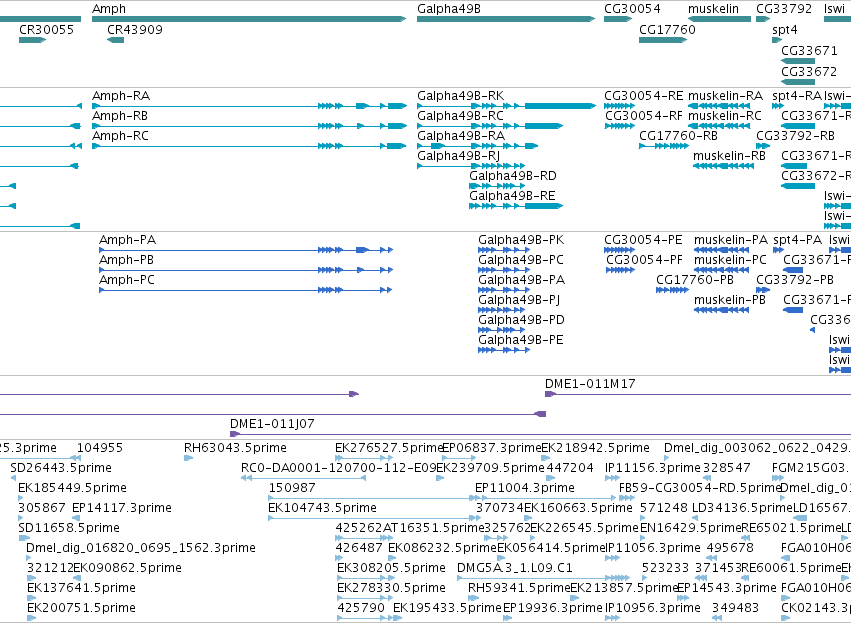Select the CG33792 gene label
This screenshot has height=623, width=851.
[x=784, y=9]
